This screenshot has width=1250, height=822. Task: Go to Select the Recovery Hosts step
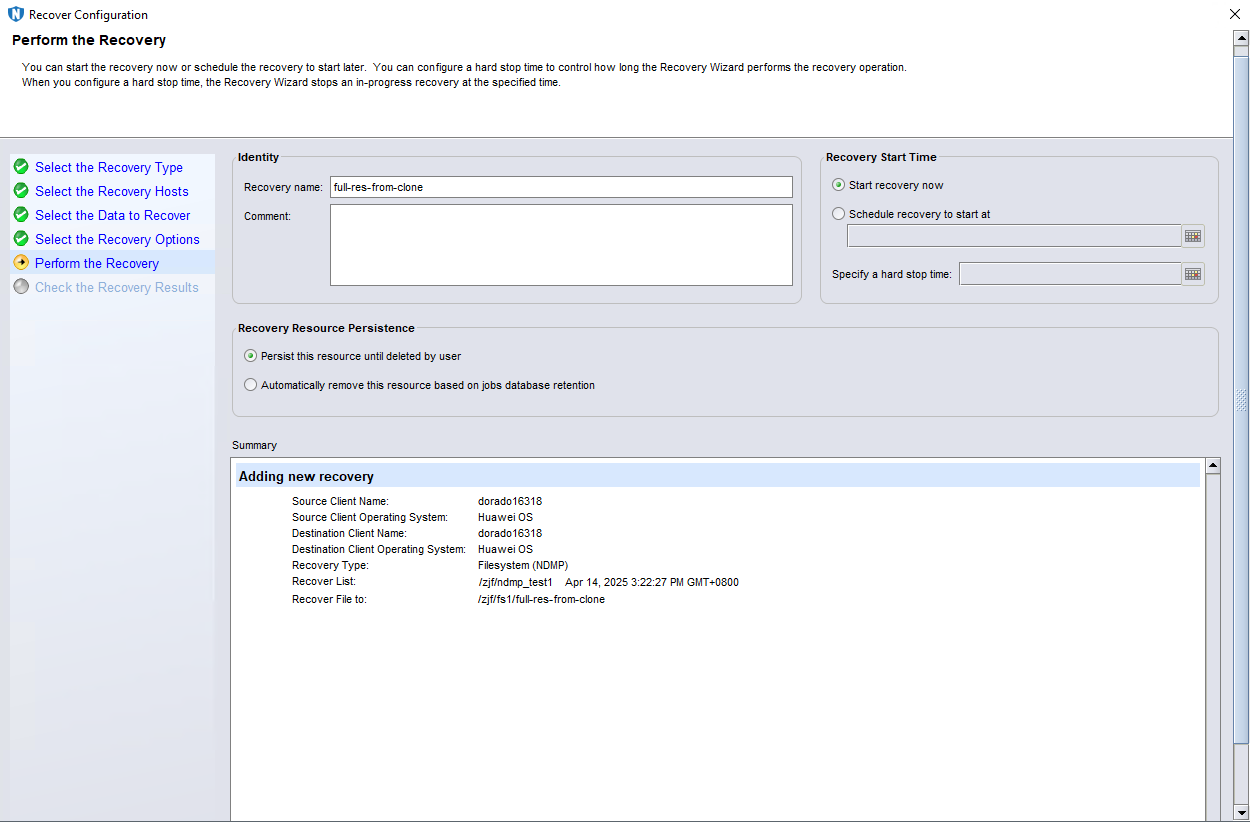click(x=112, y=191)
